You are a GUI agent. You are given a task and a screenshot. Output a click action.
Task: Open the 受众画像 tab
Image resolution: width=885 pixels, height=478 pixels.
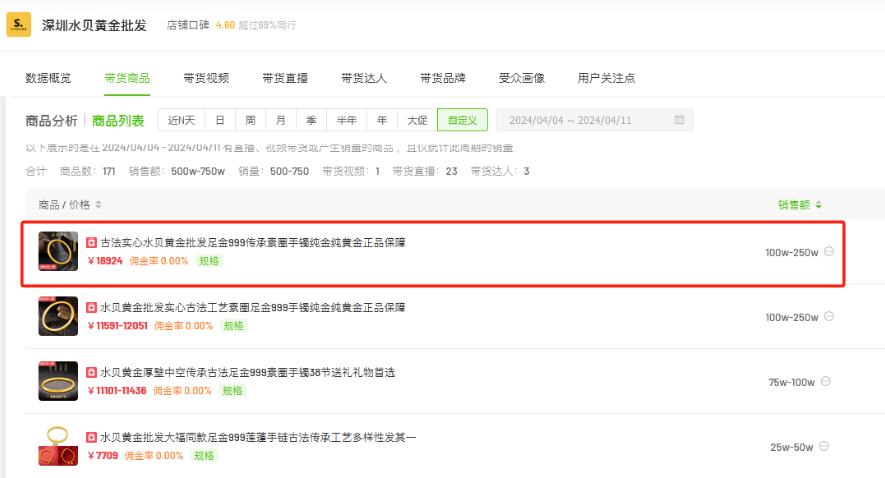(x=521, y=78)
